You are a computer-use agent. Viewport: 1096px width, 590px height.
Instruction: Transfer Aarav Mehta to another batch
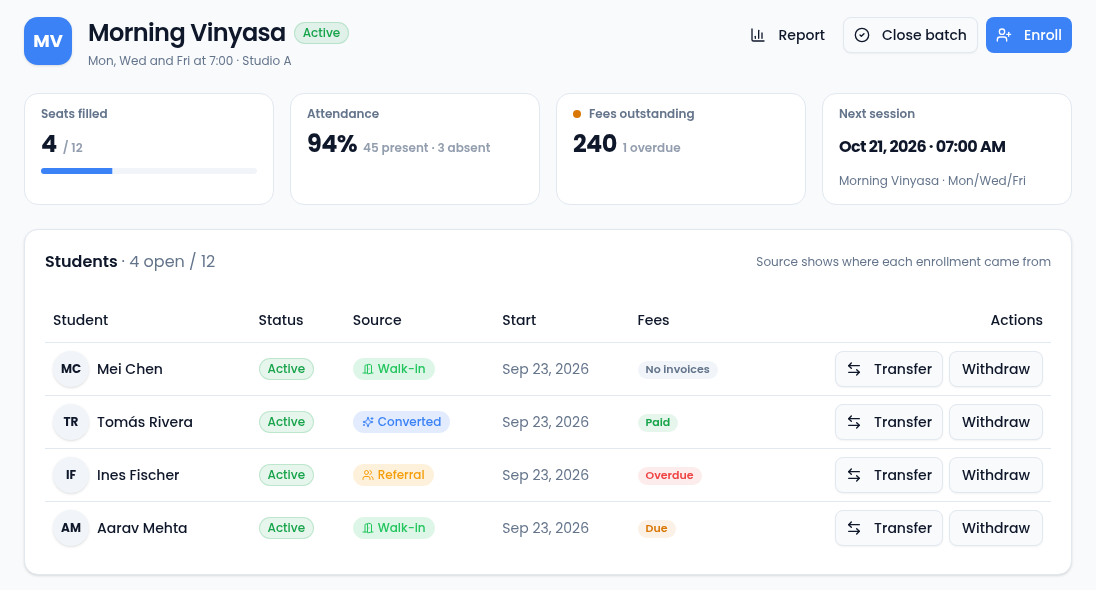click(x=888, y=528)
